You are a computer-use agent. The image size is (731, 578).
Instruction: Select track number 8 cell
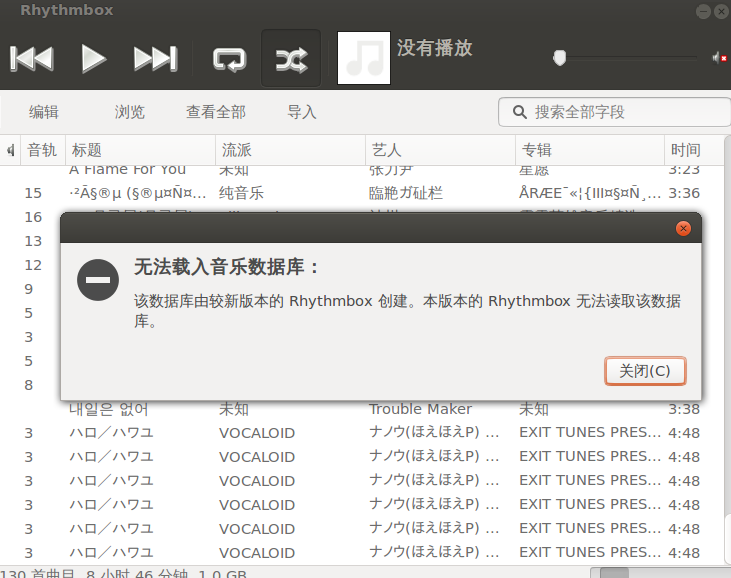tap(29, 385)
